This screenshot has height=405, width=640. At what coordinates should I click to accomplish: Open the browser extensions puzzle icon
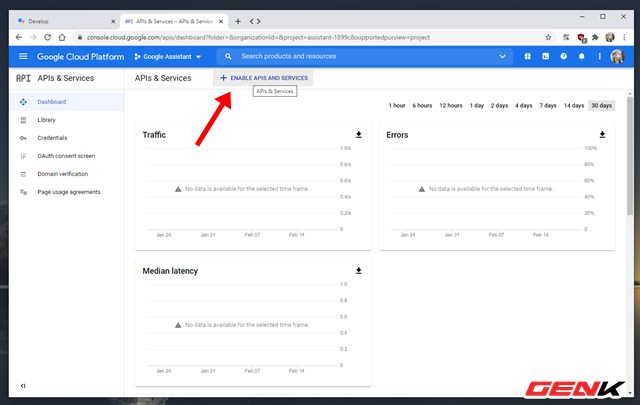click(595, 38)
